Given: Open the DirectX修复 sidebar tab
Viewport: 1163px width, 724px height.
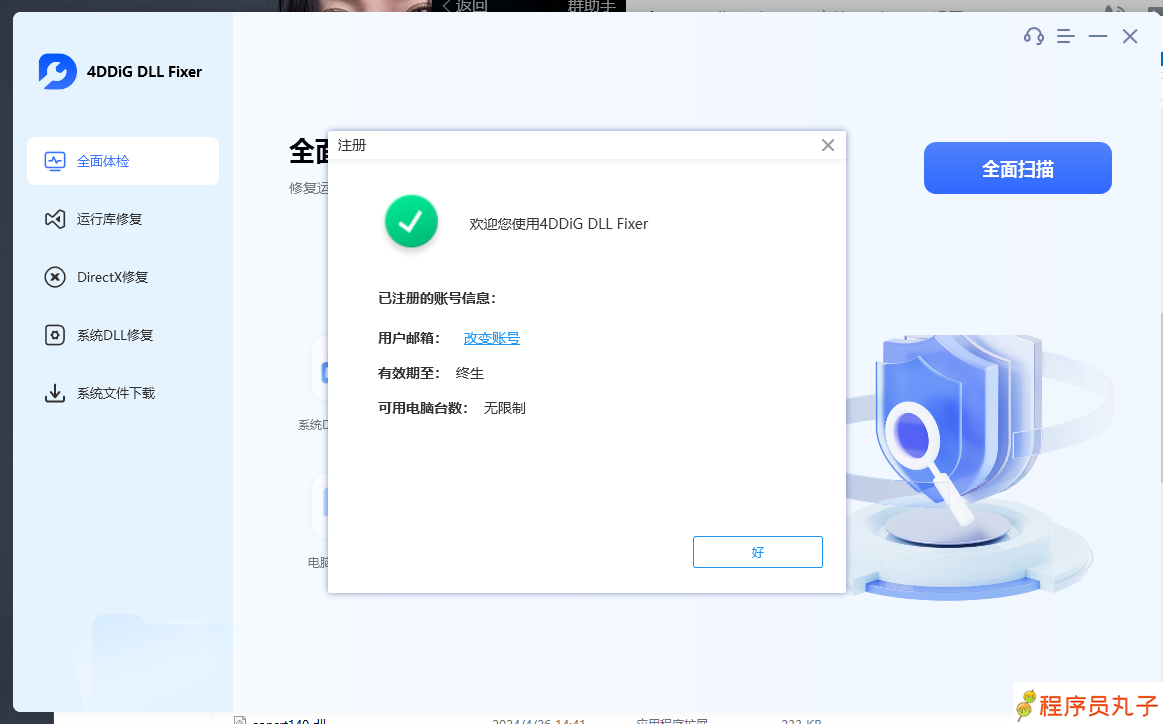Looking at the screenshot, I should (123, 277).
